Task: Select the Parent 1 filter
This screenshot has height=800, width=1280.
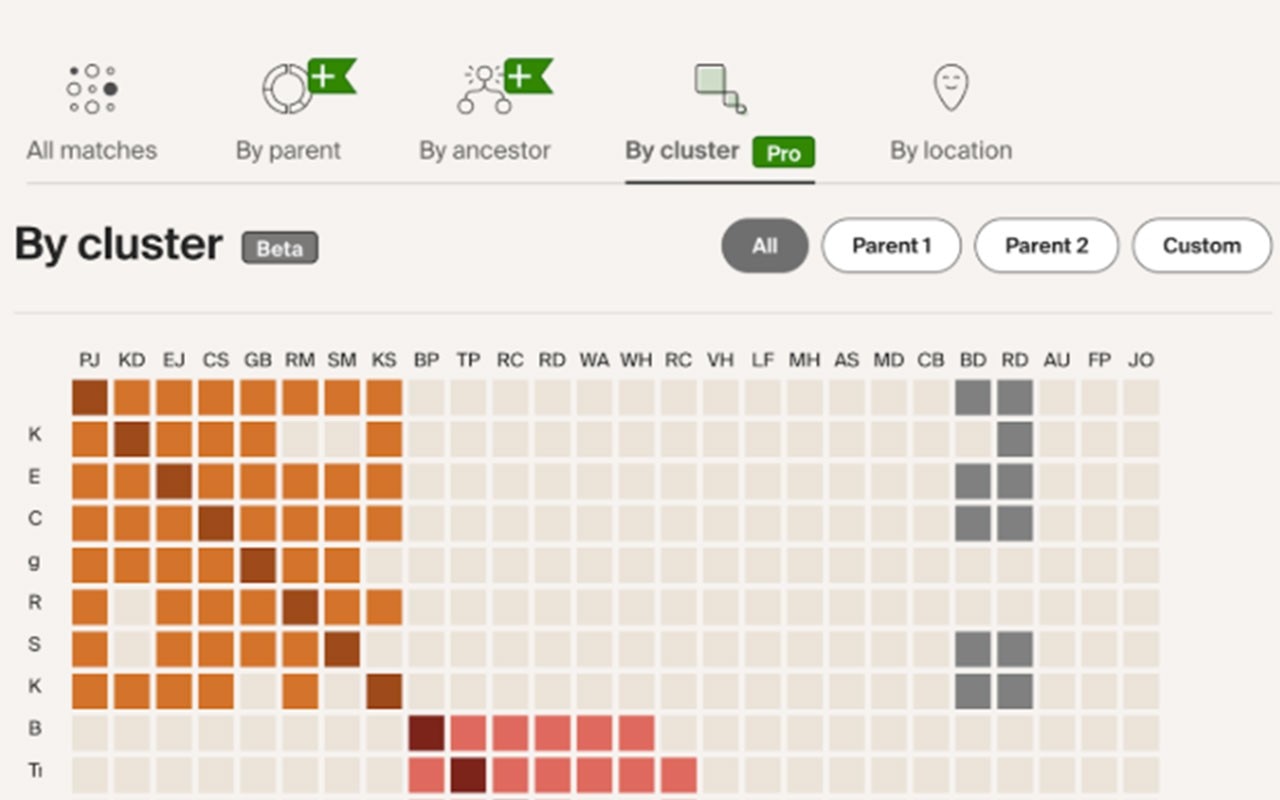Action: tap(891, 246)
